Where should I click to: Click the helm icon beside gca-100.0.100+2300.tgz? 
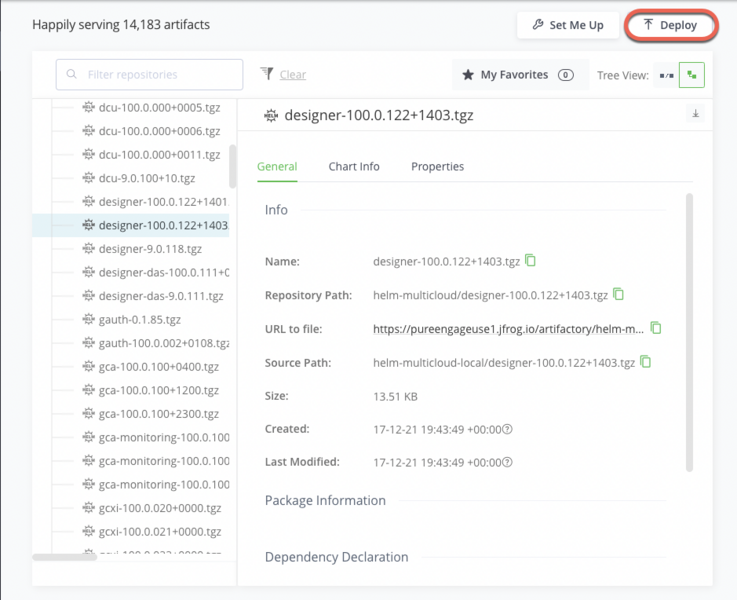click(x=88, y=413)
